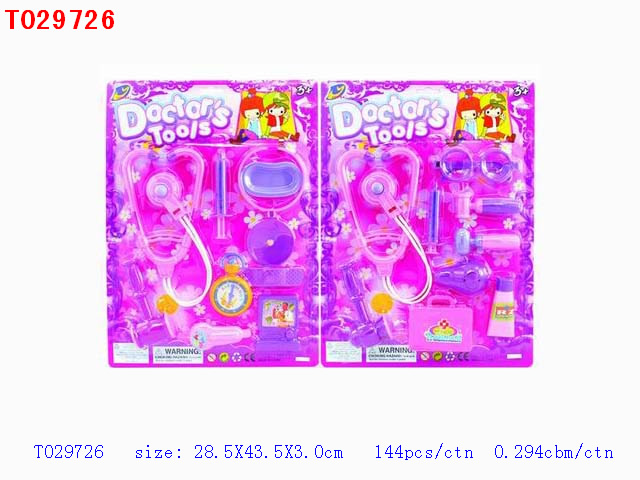The image size is (640, 480).
Task: Click the 3+ age badge on right package
Action: 521,90
